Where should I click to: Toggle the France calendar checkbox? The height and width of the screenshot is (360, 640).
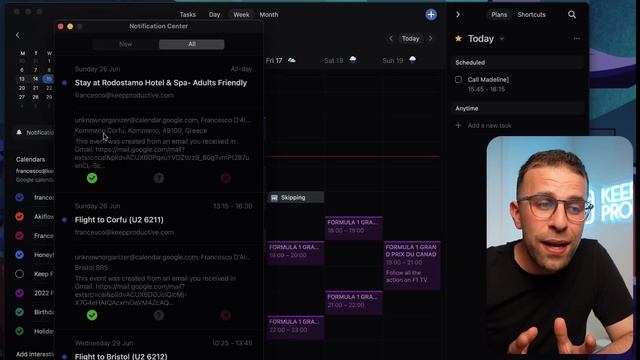20,236
